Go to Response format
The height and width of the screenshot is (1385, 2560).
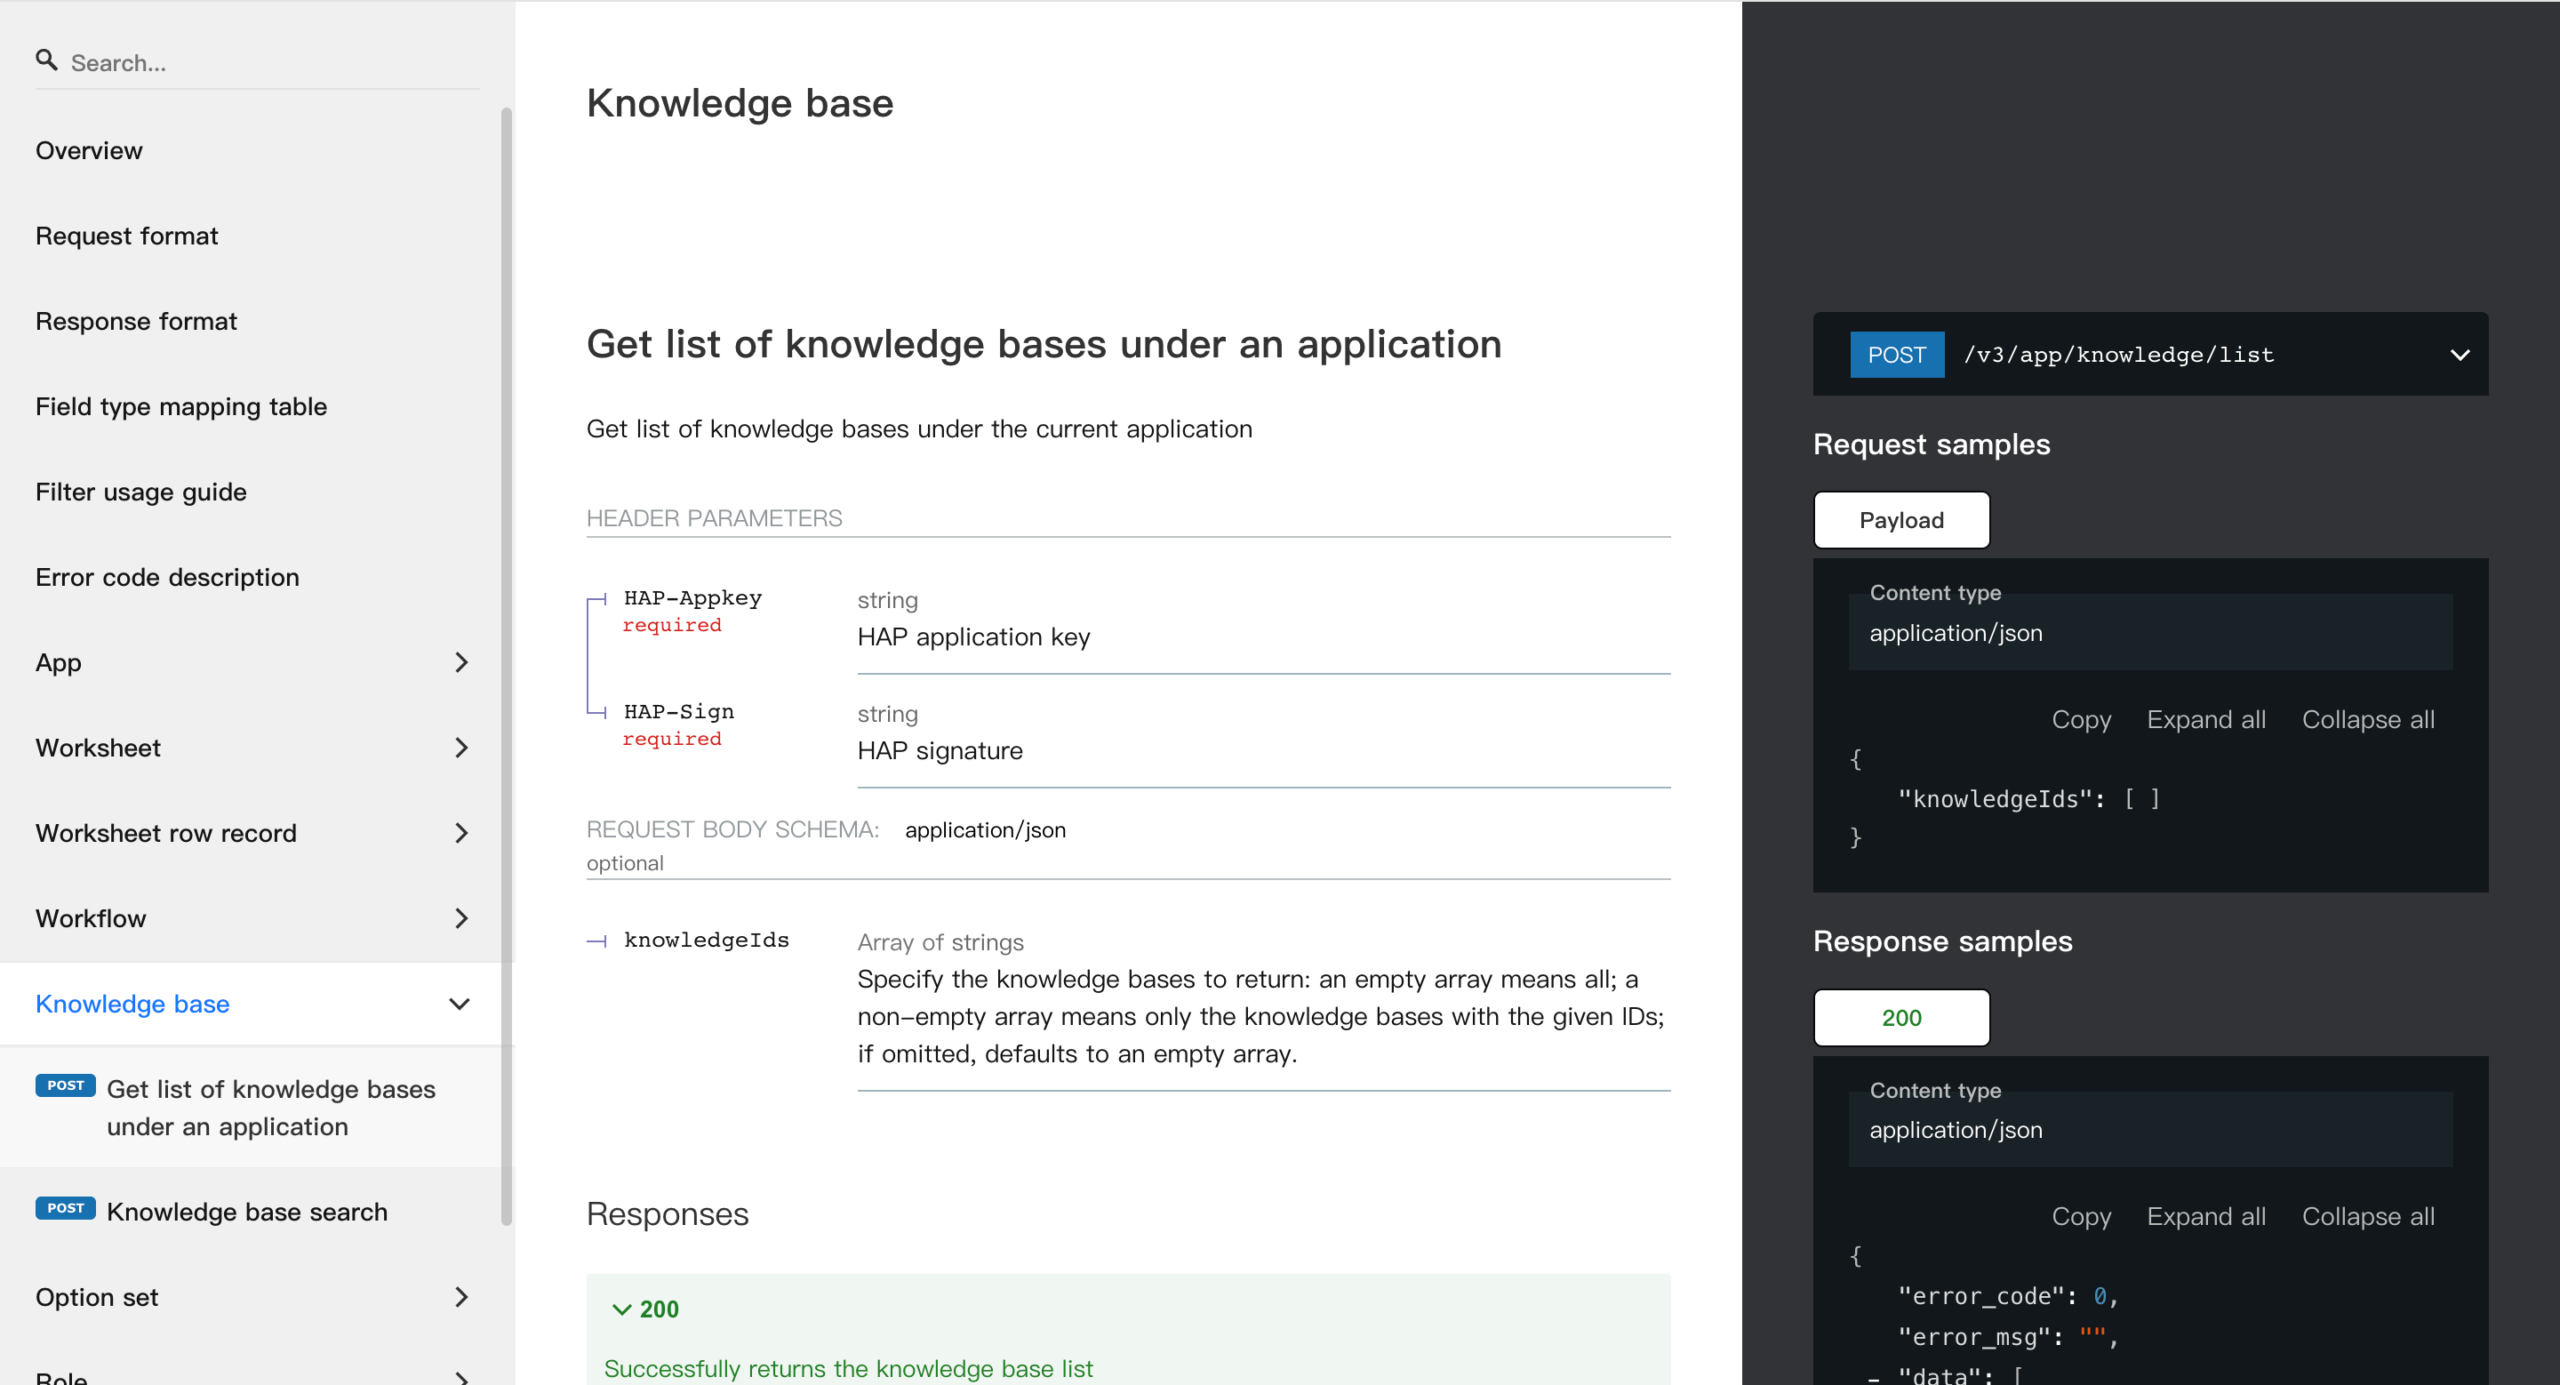coord(136,321)
